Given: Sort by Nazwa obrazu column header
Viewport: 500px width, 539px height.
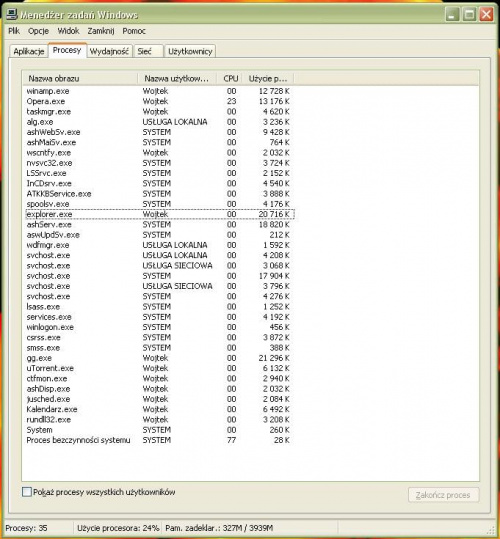Looking at the screenshot, I should coord(80,78).
